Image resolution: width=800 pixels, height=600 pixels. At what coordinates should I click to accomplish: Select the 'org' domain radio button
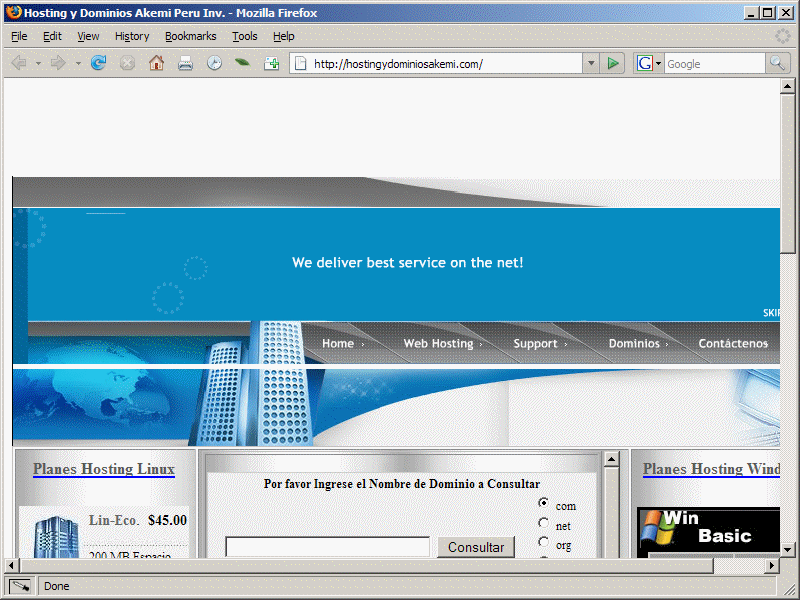point(543,542)
